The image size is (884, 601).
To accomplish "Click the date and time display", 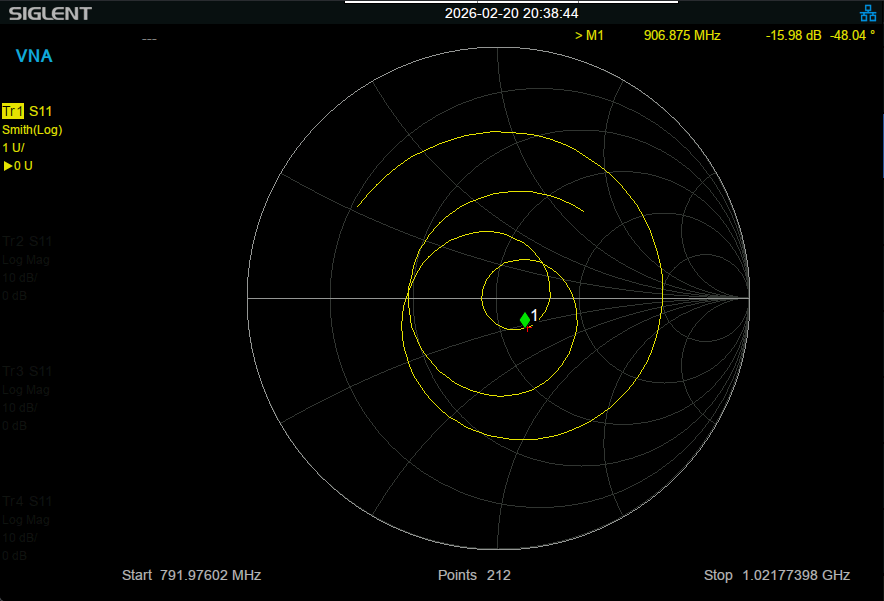I will click(x=511, y=13).
